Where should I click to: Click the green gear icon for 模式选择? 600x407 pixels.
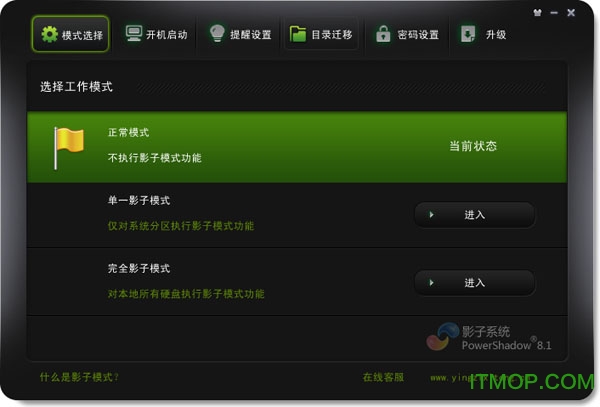[49, 34]
